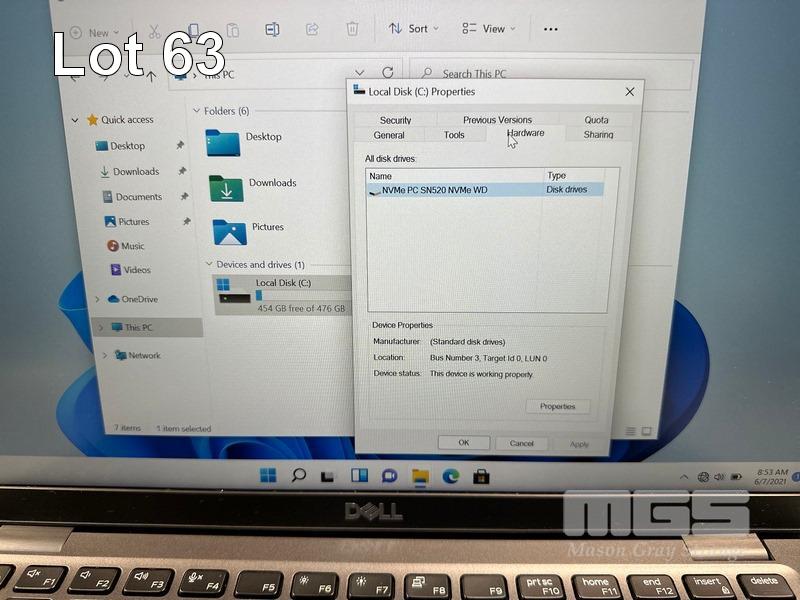
Task: Switch to the General tab
Action: [389, 135]
